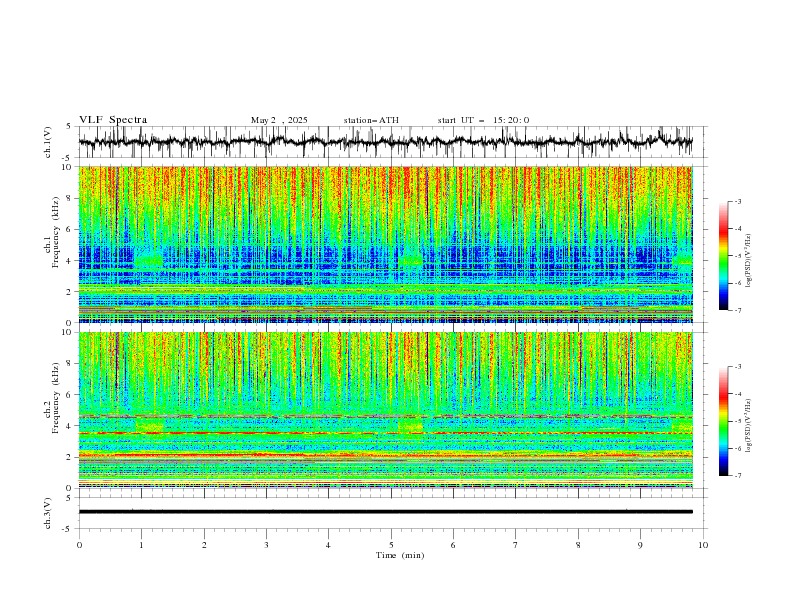Click time axis tick label '3'
The width and height of the screenshot is (792, 612).
pos(266,545)
